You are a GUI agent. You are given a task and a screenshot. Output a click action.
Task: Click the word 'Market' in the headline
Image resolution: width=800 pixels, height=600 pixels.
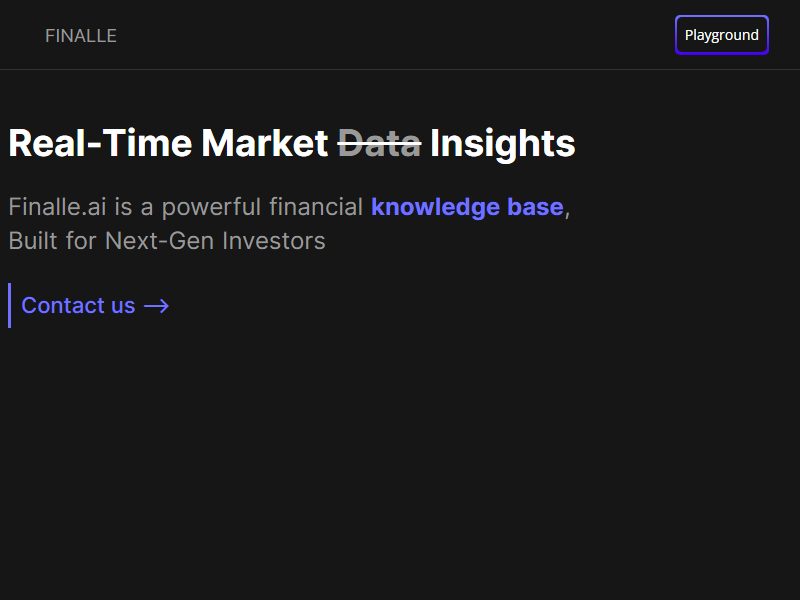(265, 143)
